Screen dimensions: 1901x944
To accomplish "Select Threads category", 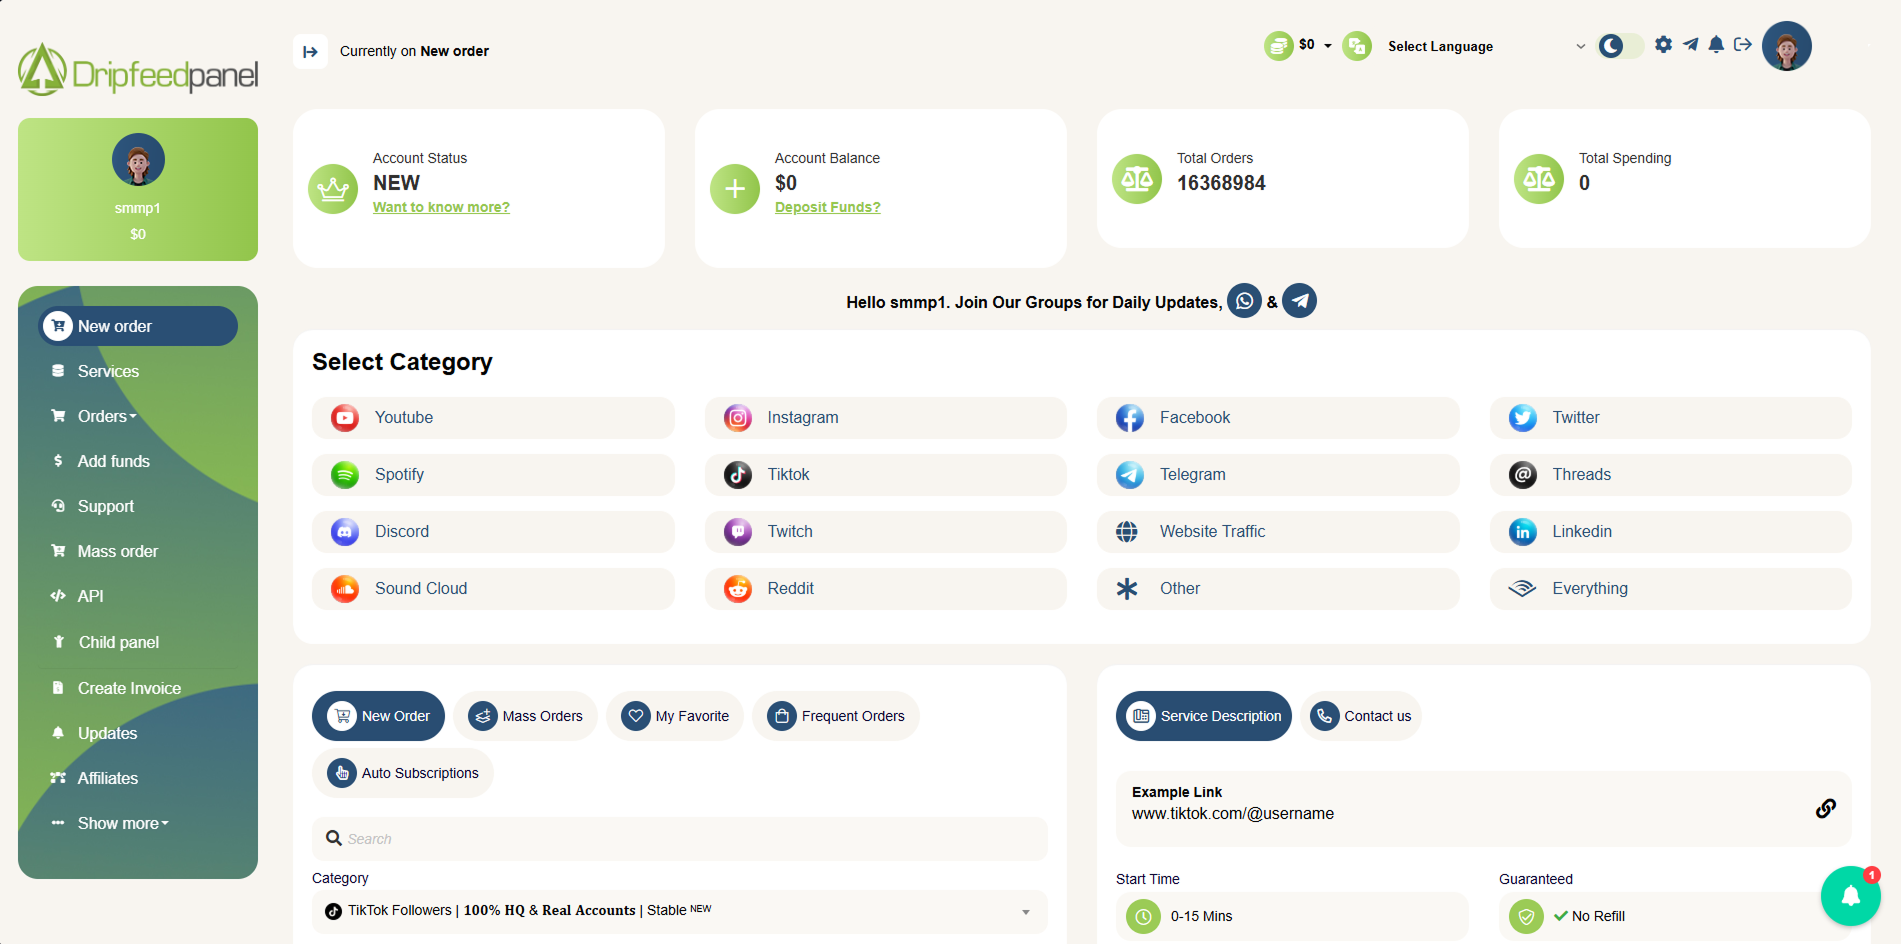I will (x=1671, y=475).
